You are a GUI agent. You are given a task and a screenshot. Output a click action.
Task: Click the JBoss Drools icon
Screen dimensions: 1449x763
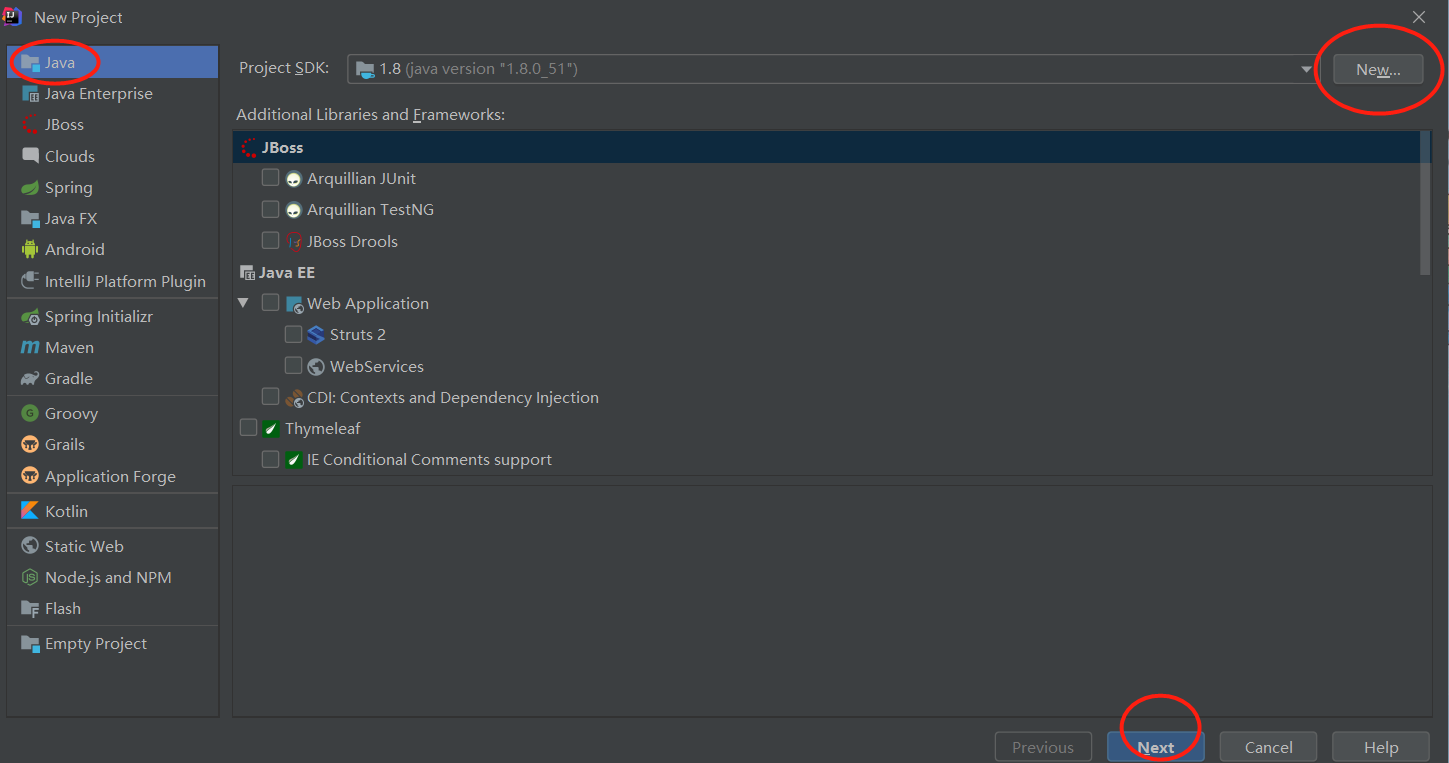pyautogui.click(x=294, y=241)
